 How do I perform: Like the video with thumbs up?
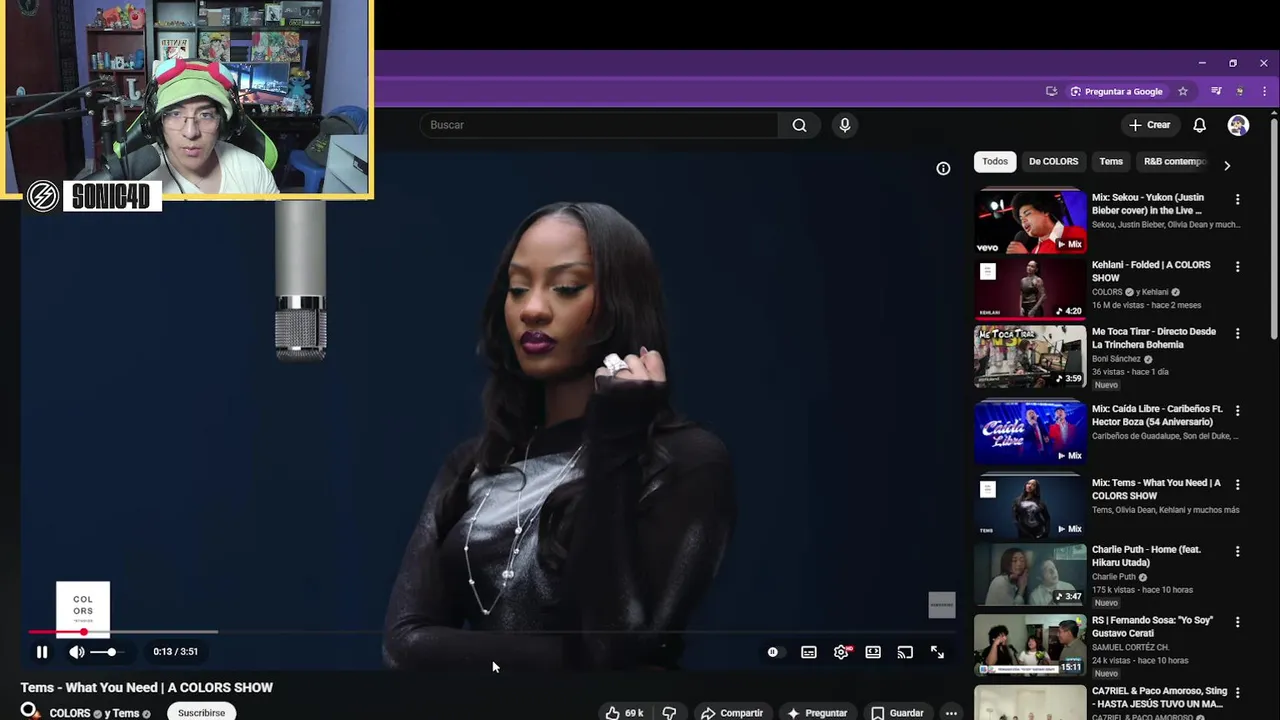tap(624, 713)
